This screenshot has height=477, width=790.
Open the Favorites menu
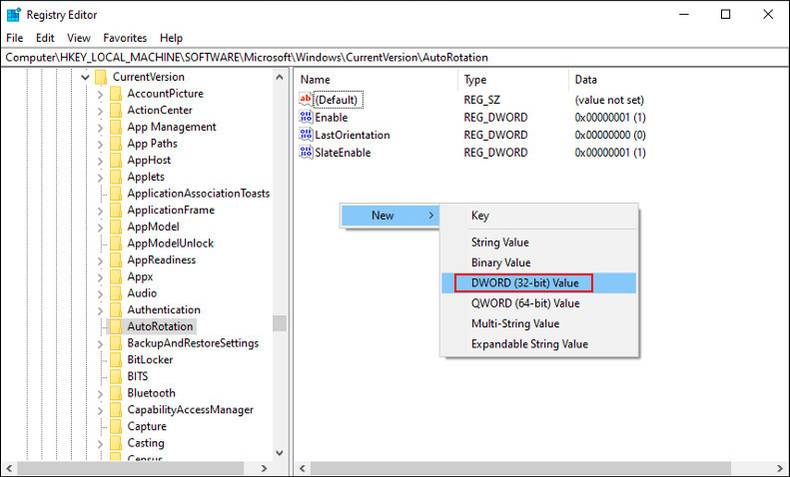[125, 38]
